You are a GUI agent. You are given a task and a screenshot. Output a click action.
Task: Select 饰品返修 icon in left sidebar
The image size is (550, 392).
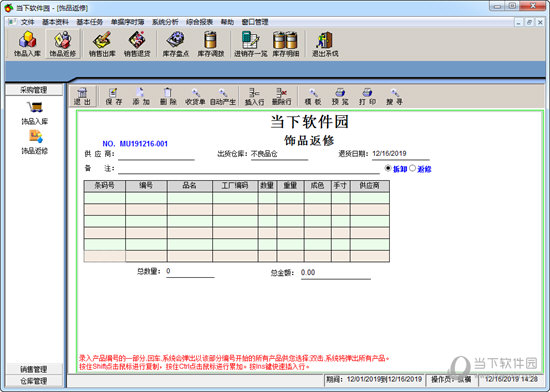pos(35,136)
